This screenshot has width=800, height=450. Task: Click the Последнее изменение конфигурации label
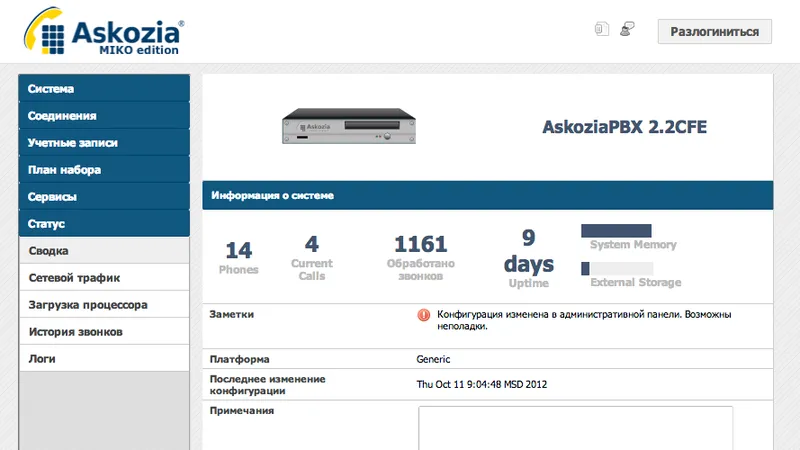click(267, 385)
